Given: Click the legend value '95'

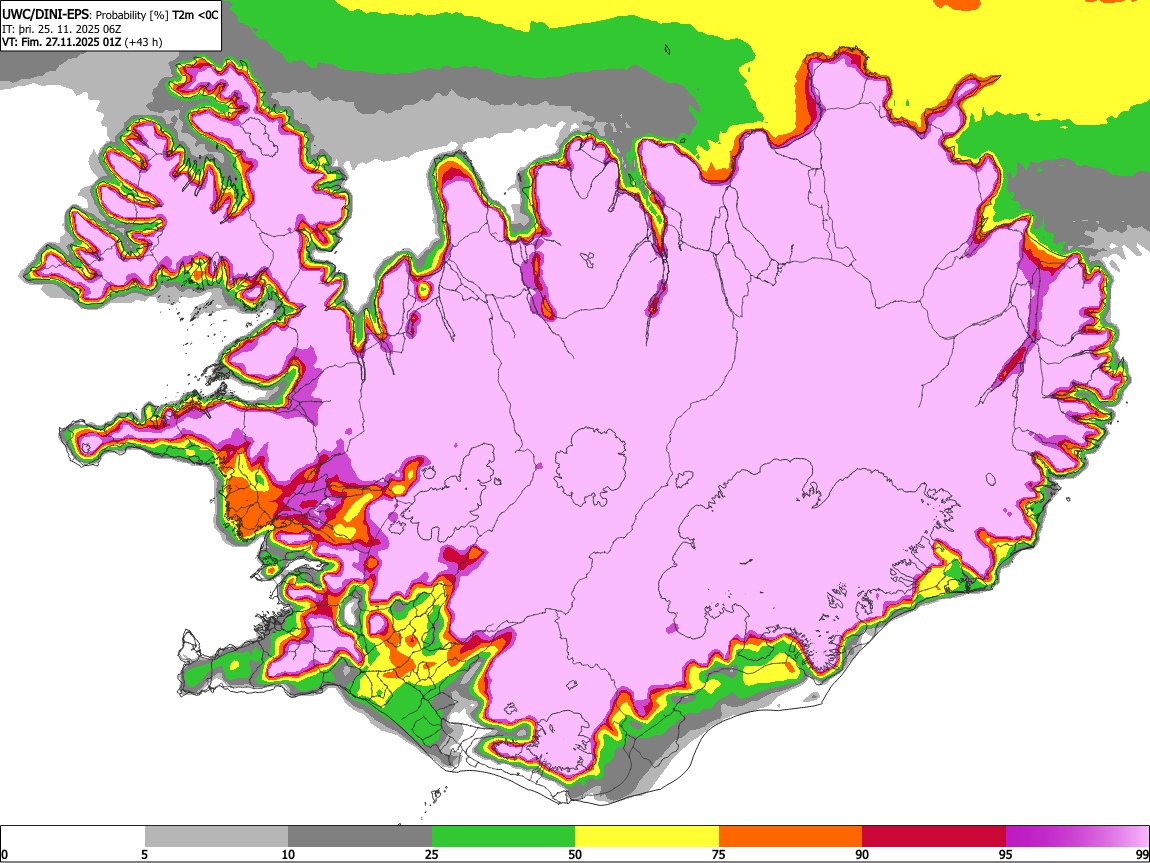Looking at the screenshot, I should pos(1006,855).
